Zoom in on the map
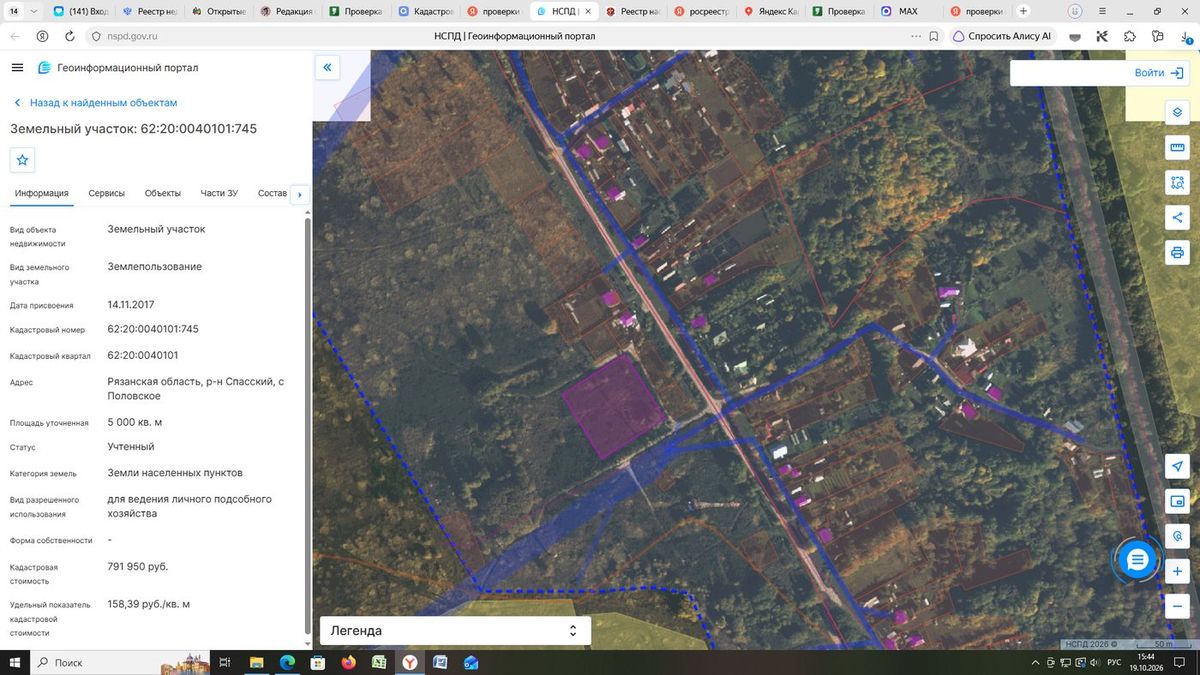Image resolution: width=1200 pixels, height=675 pixels. [x=1177, y=571]
